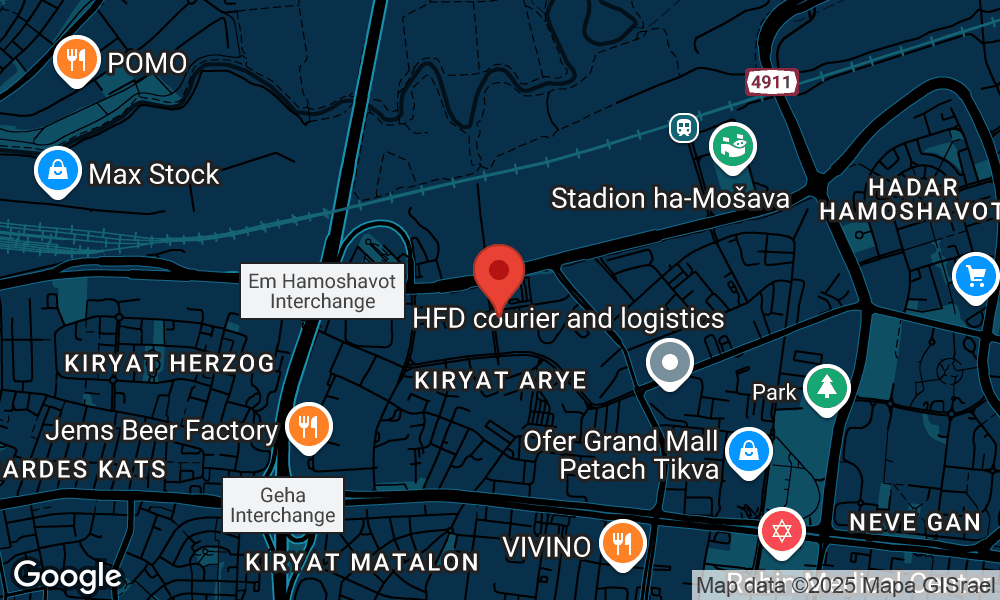Click the Geha Interchange label

[283, 505]
